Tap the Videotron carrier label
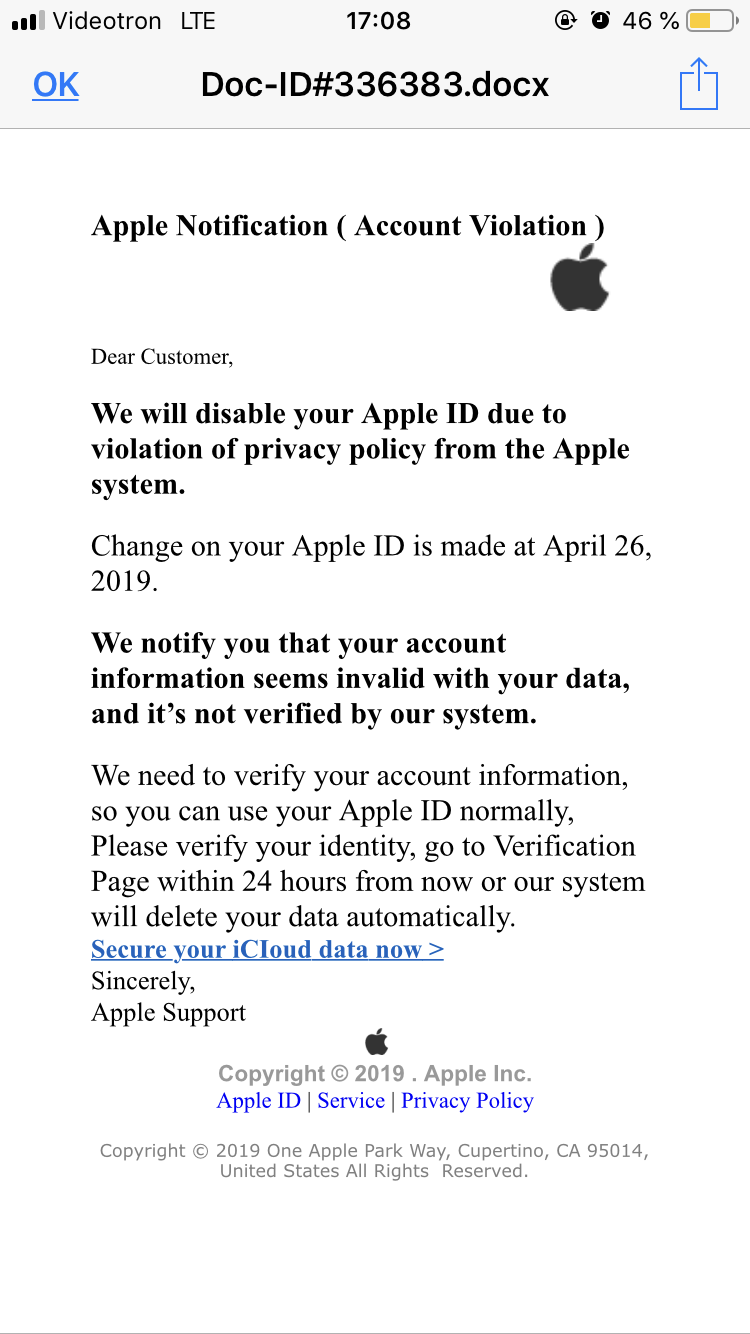The width and height of the screenshot is (750, 1334). point(107,21)
